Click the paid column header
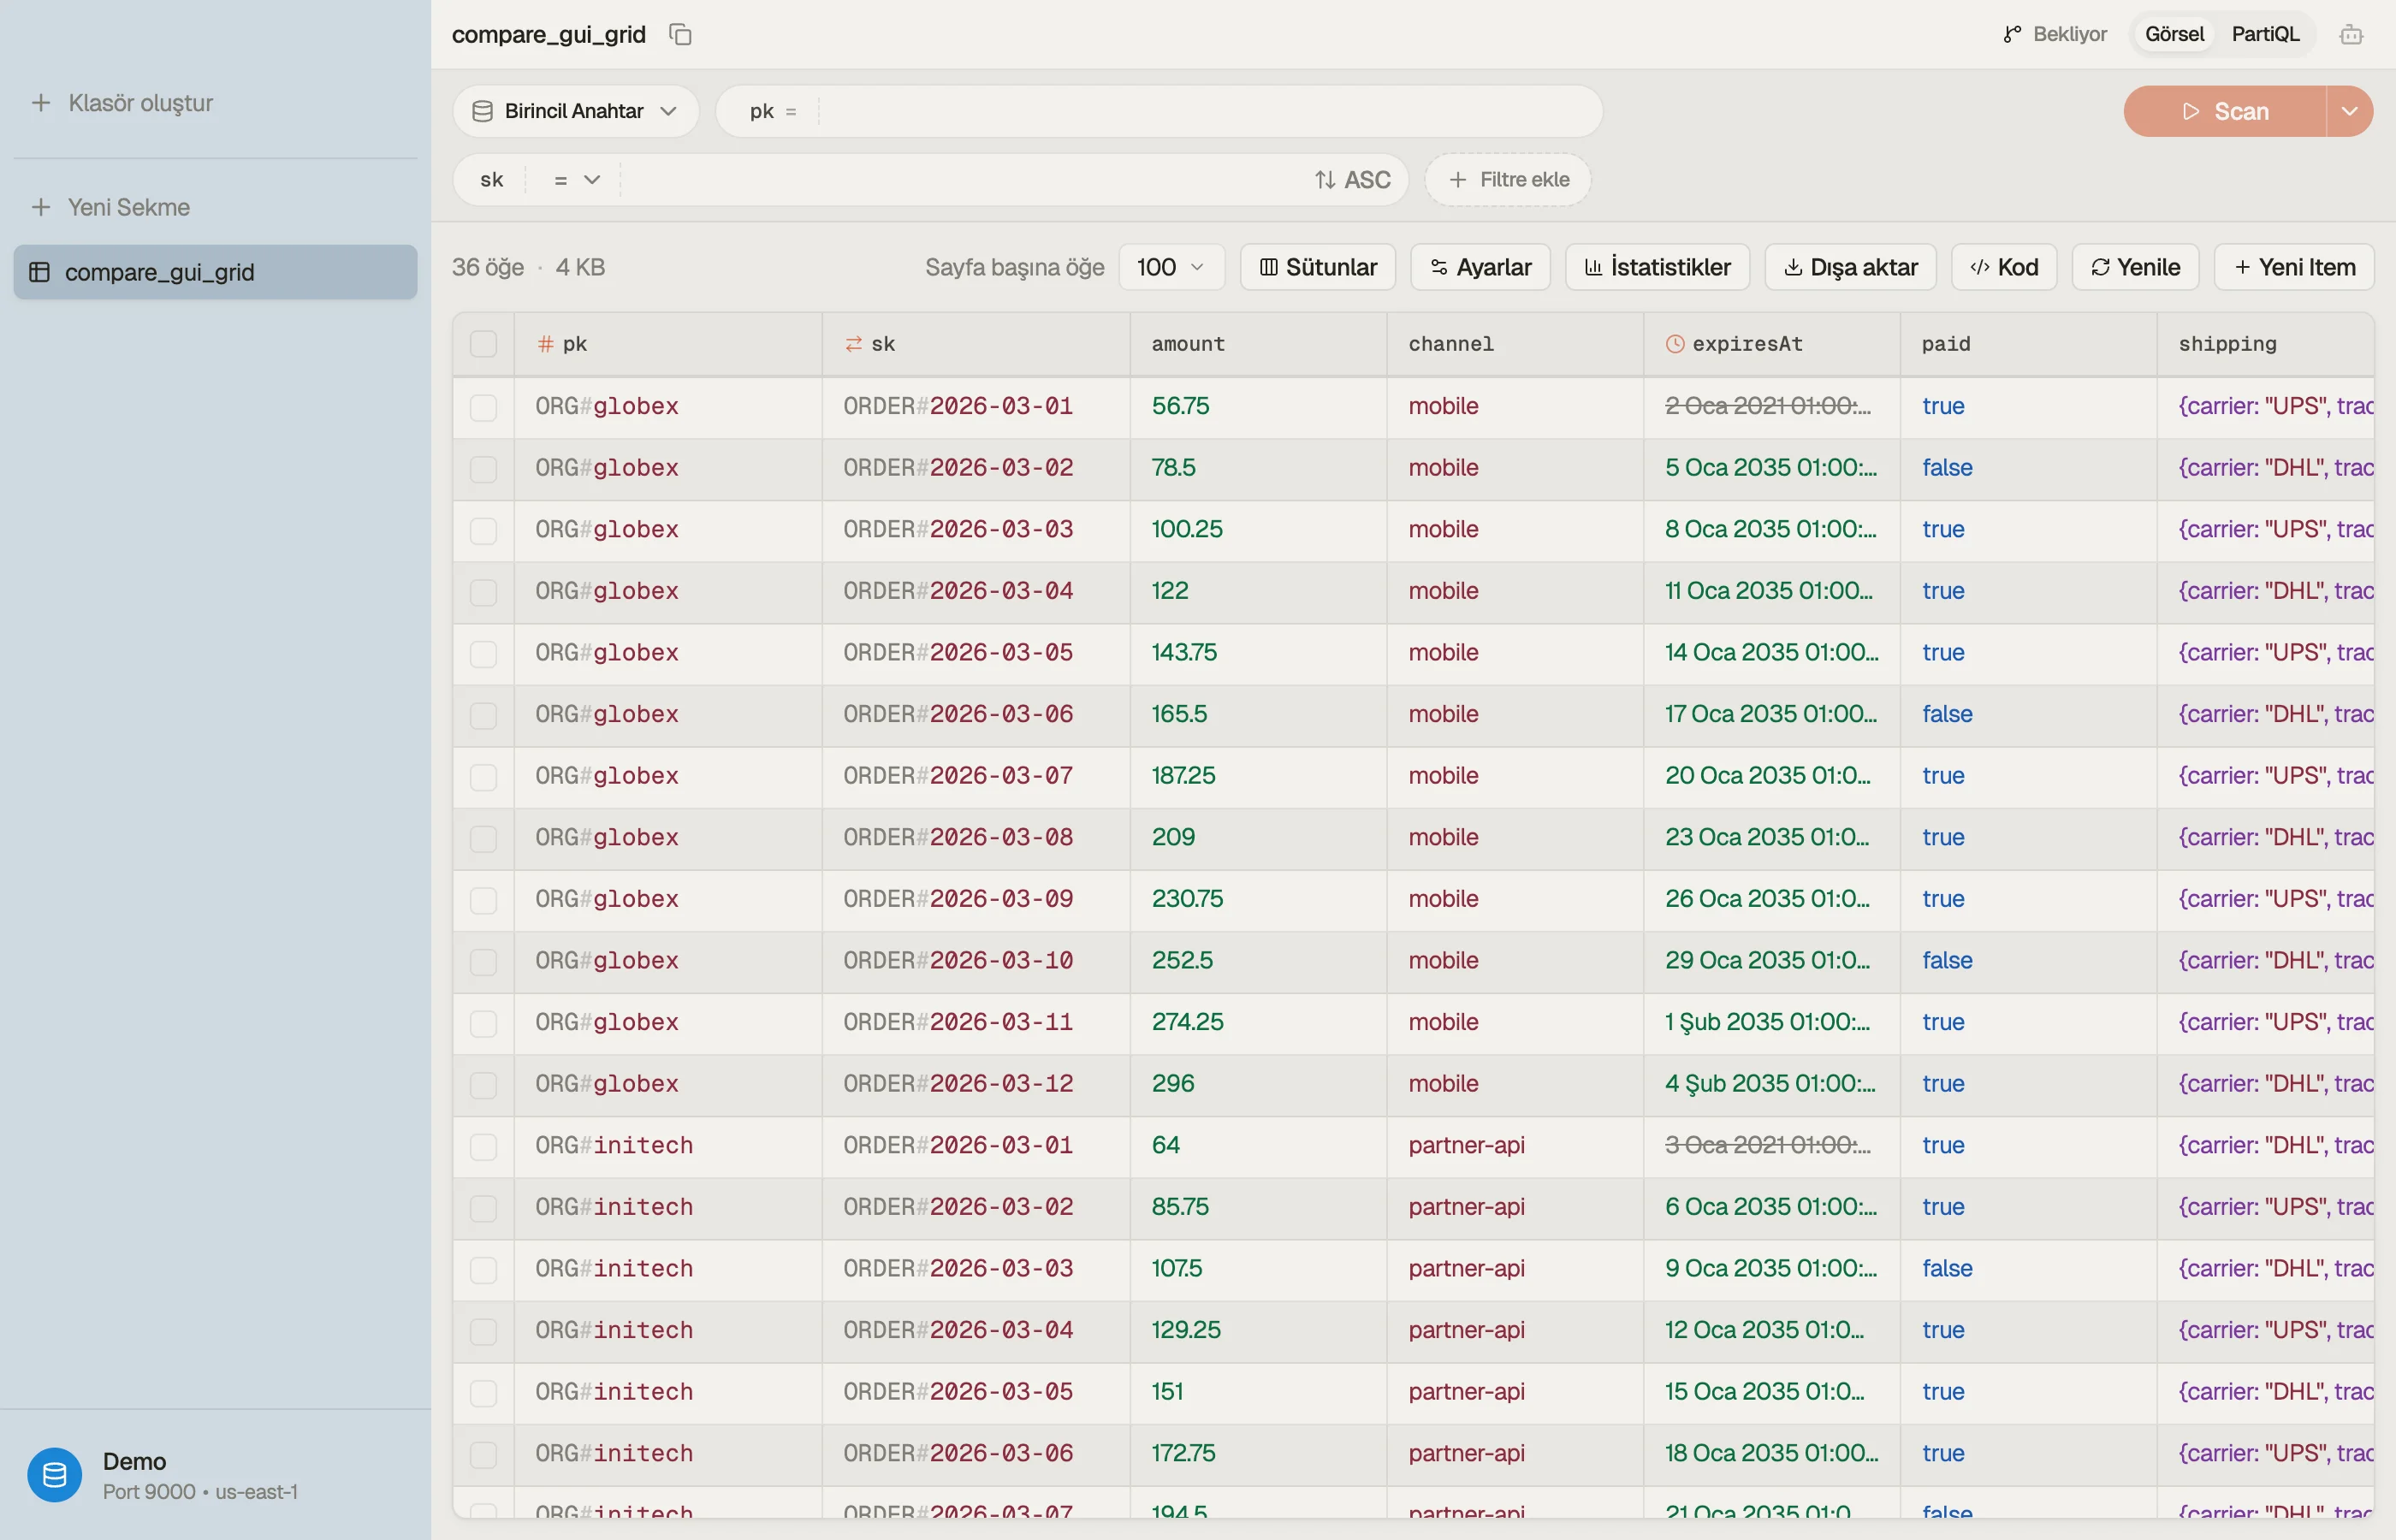This screenshot has height=1540, width=2396. [2028, 344]
